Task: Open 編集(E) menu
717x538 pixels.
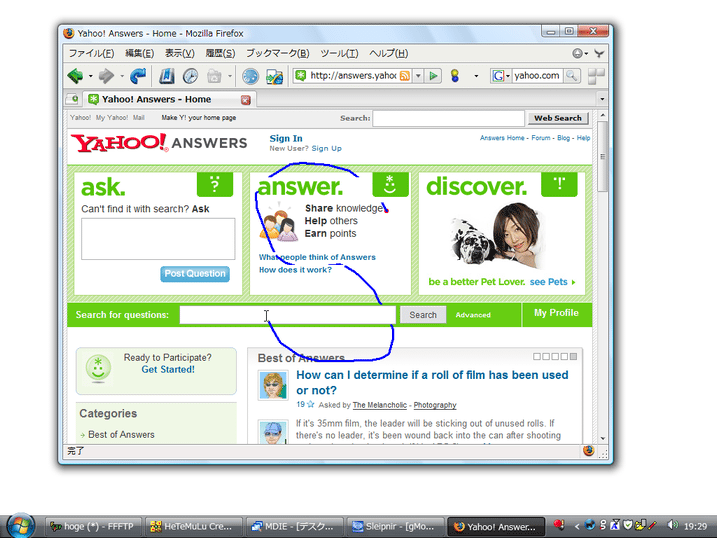Action: point(139,53)
